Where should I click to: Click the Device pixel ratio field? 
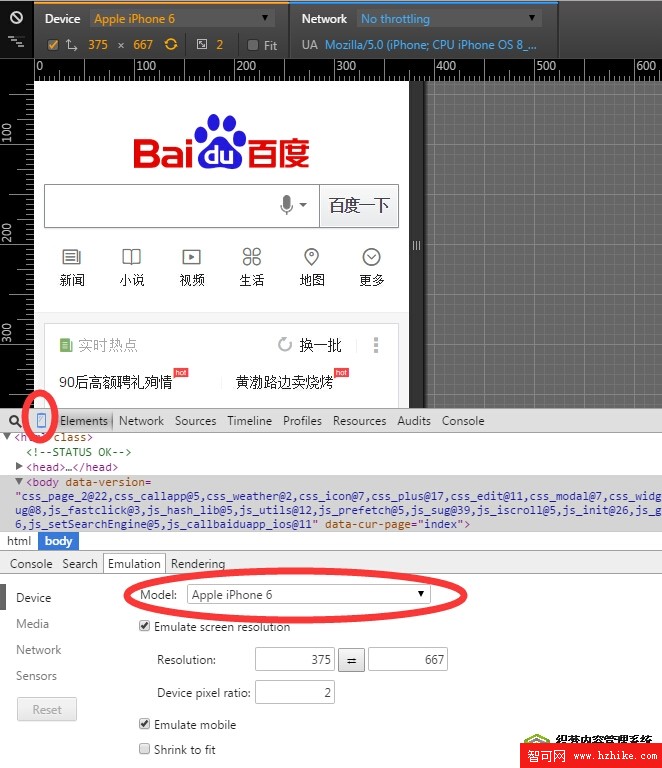tap(295, 692)
